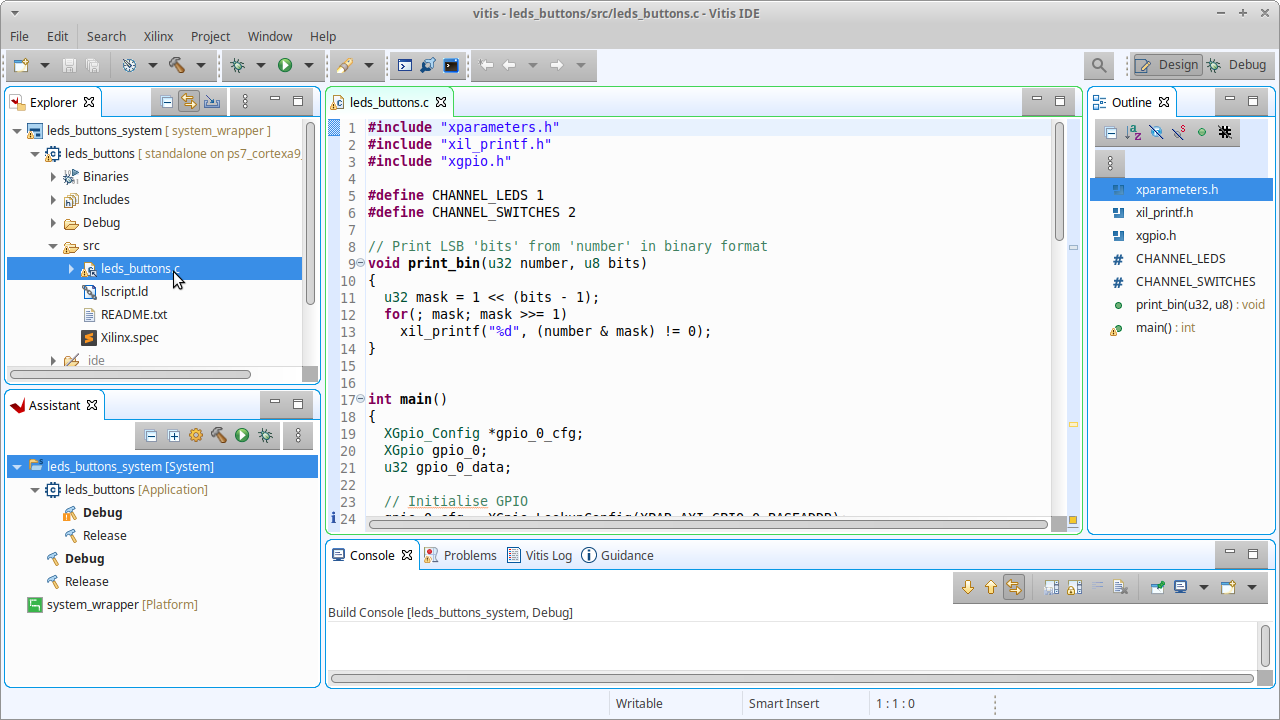Screen dimensions: 1280x720
Task: Click the green Run button in main toolbar
Action: (285, 65)
